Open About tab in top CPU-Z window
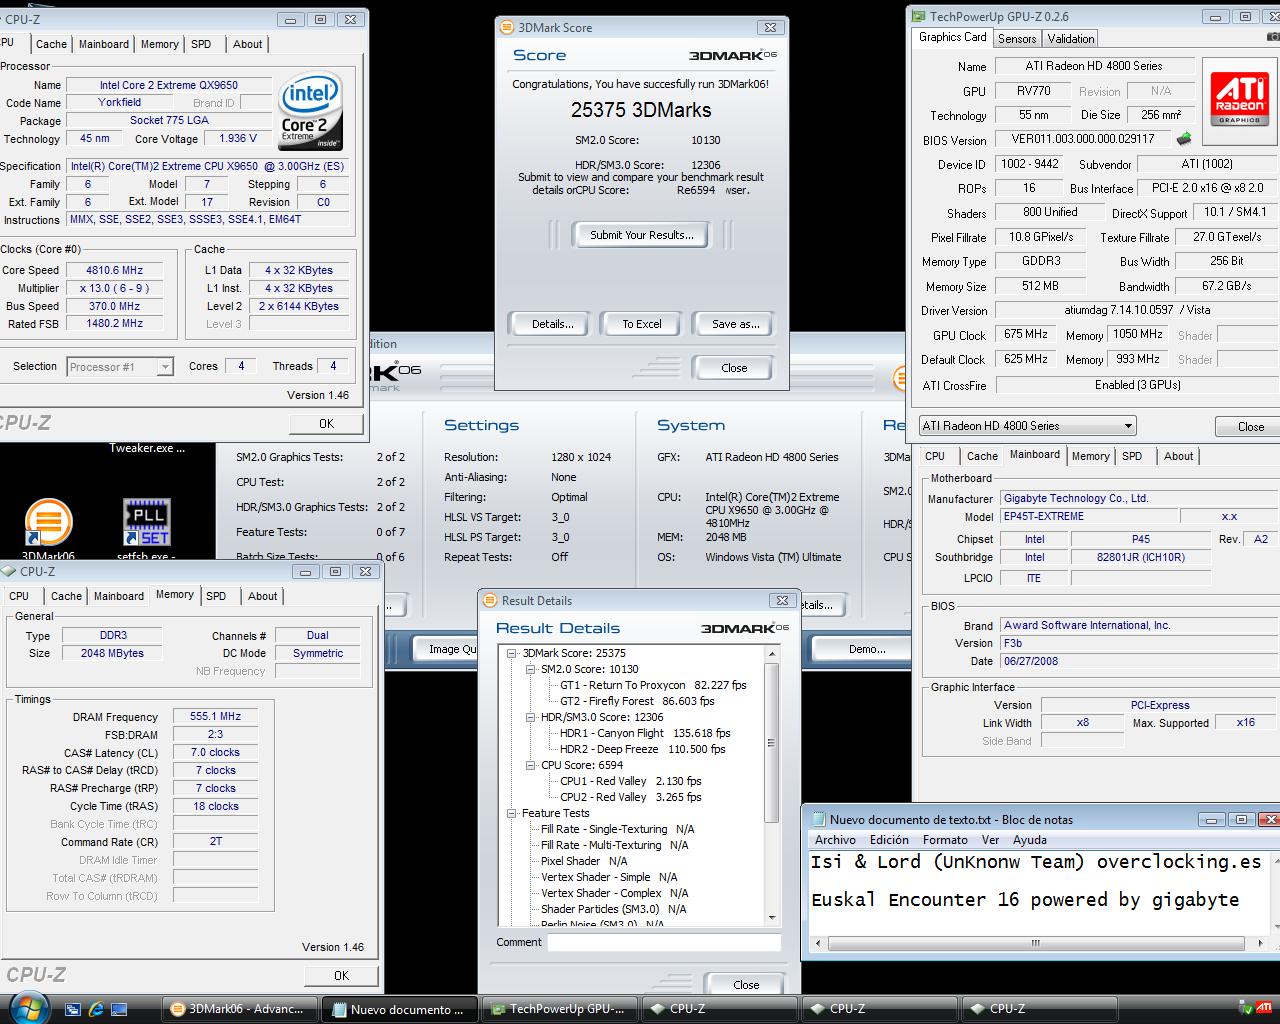 248,44
